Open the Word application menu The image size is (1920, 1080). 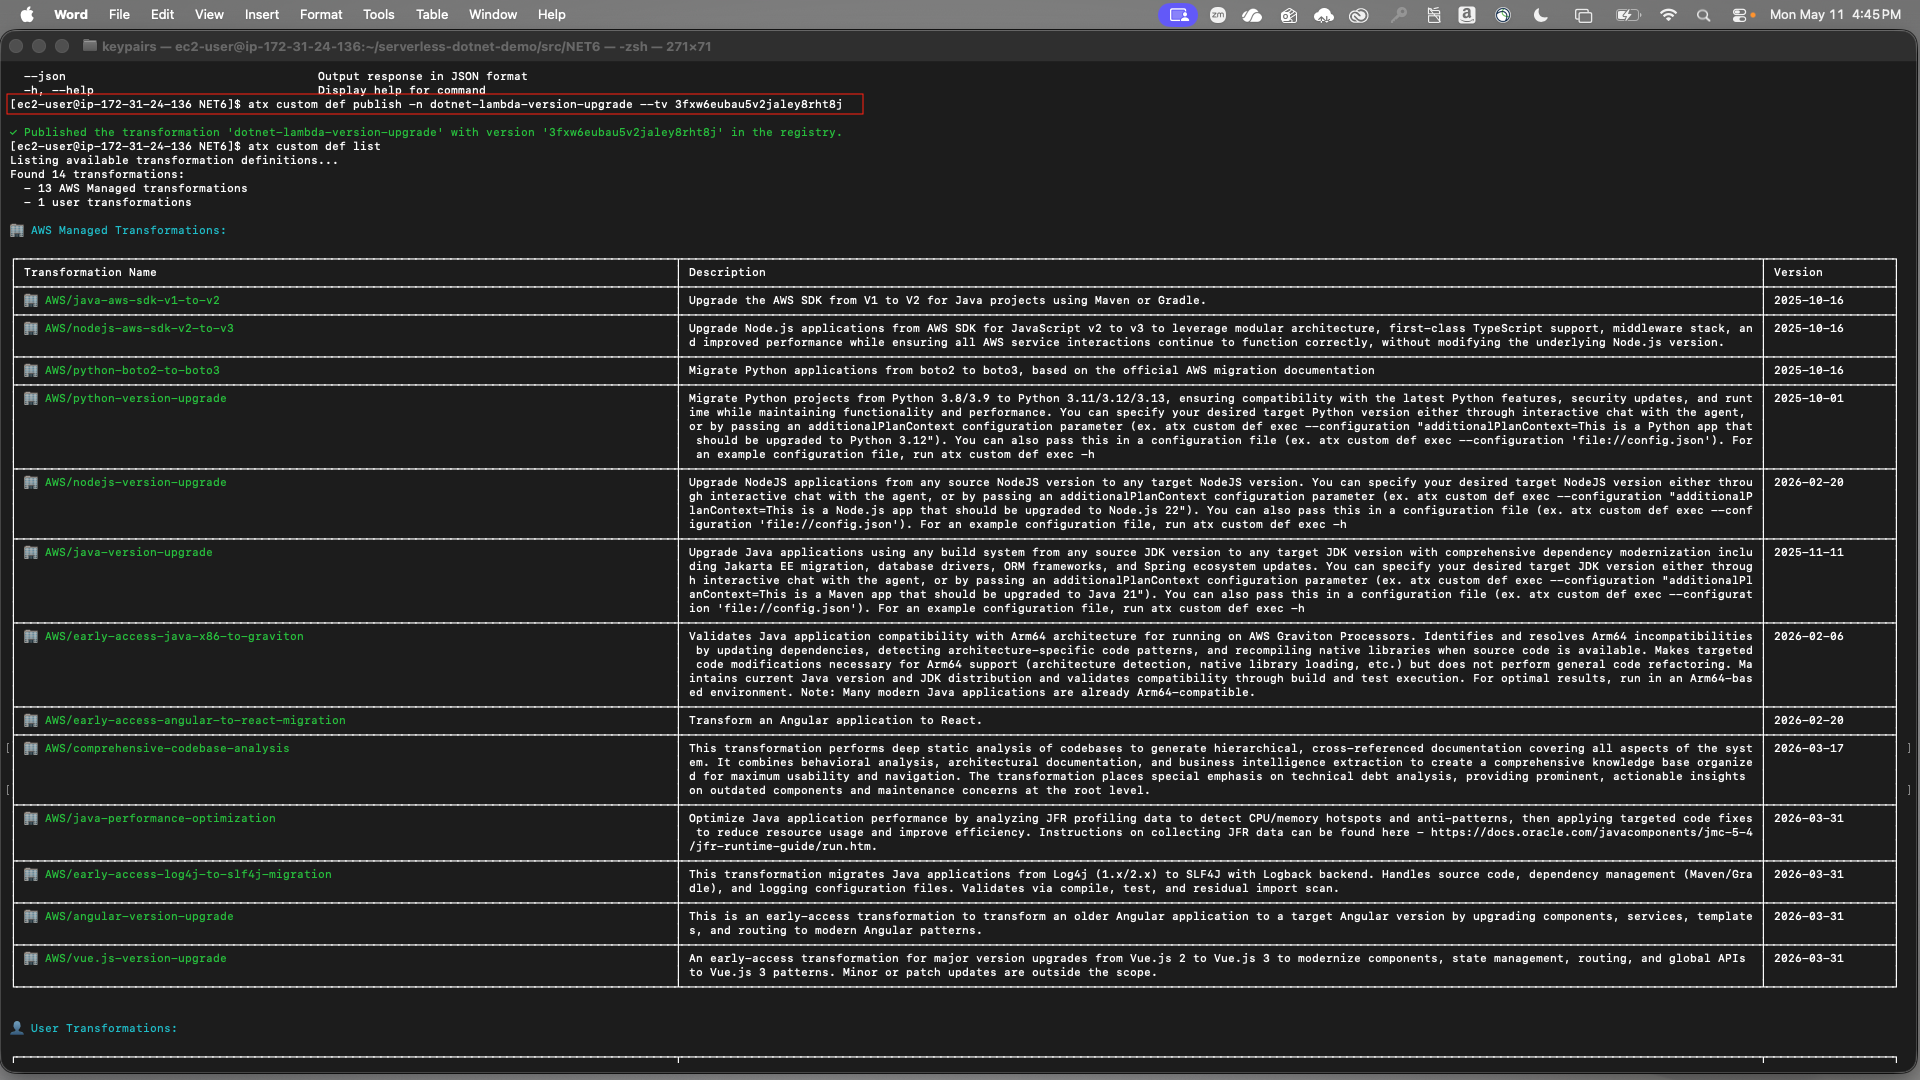click(71, 14)
